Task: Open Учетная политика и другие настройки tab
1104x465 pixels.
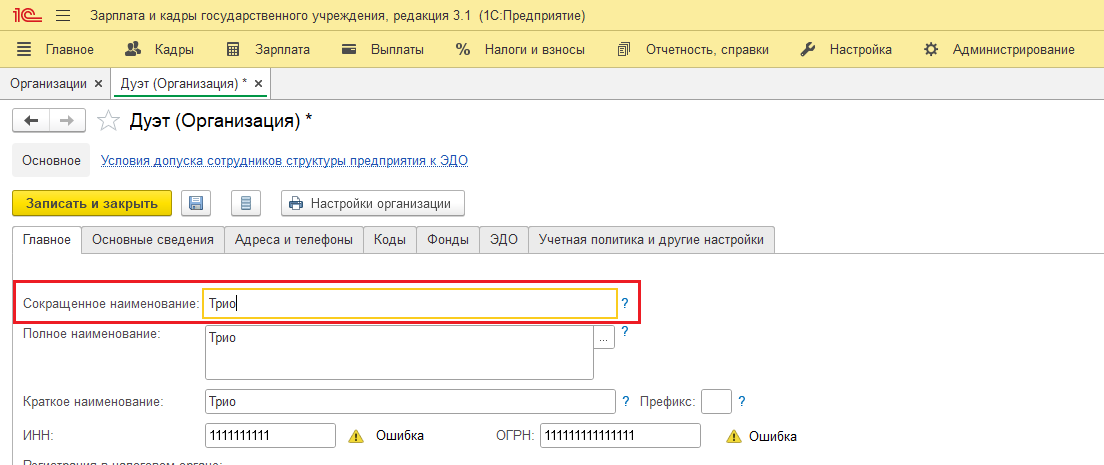Action: (x=651, y=240)
